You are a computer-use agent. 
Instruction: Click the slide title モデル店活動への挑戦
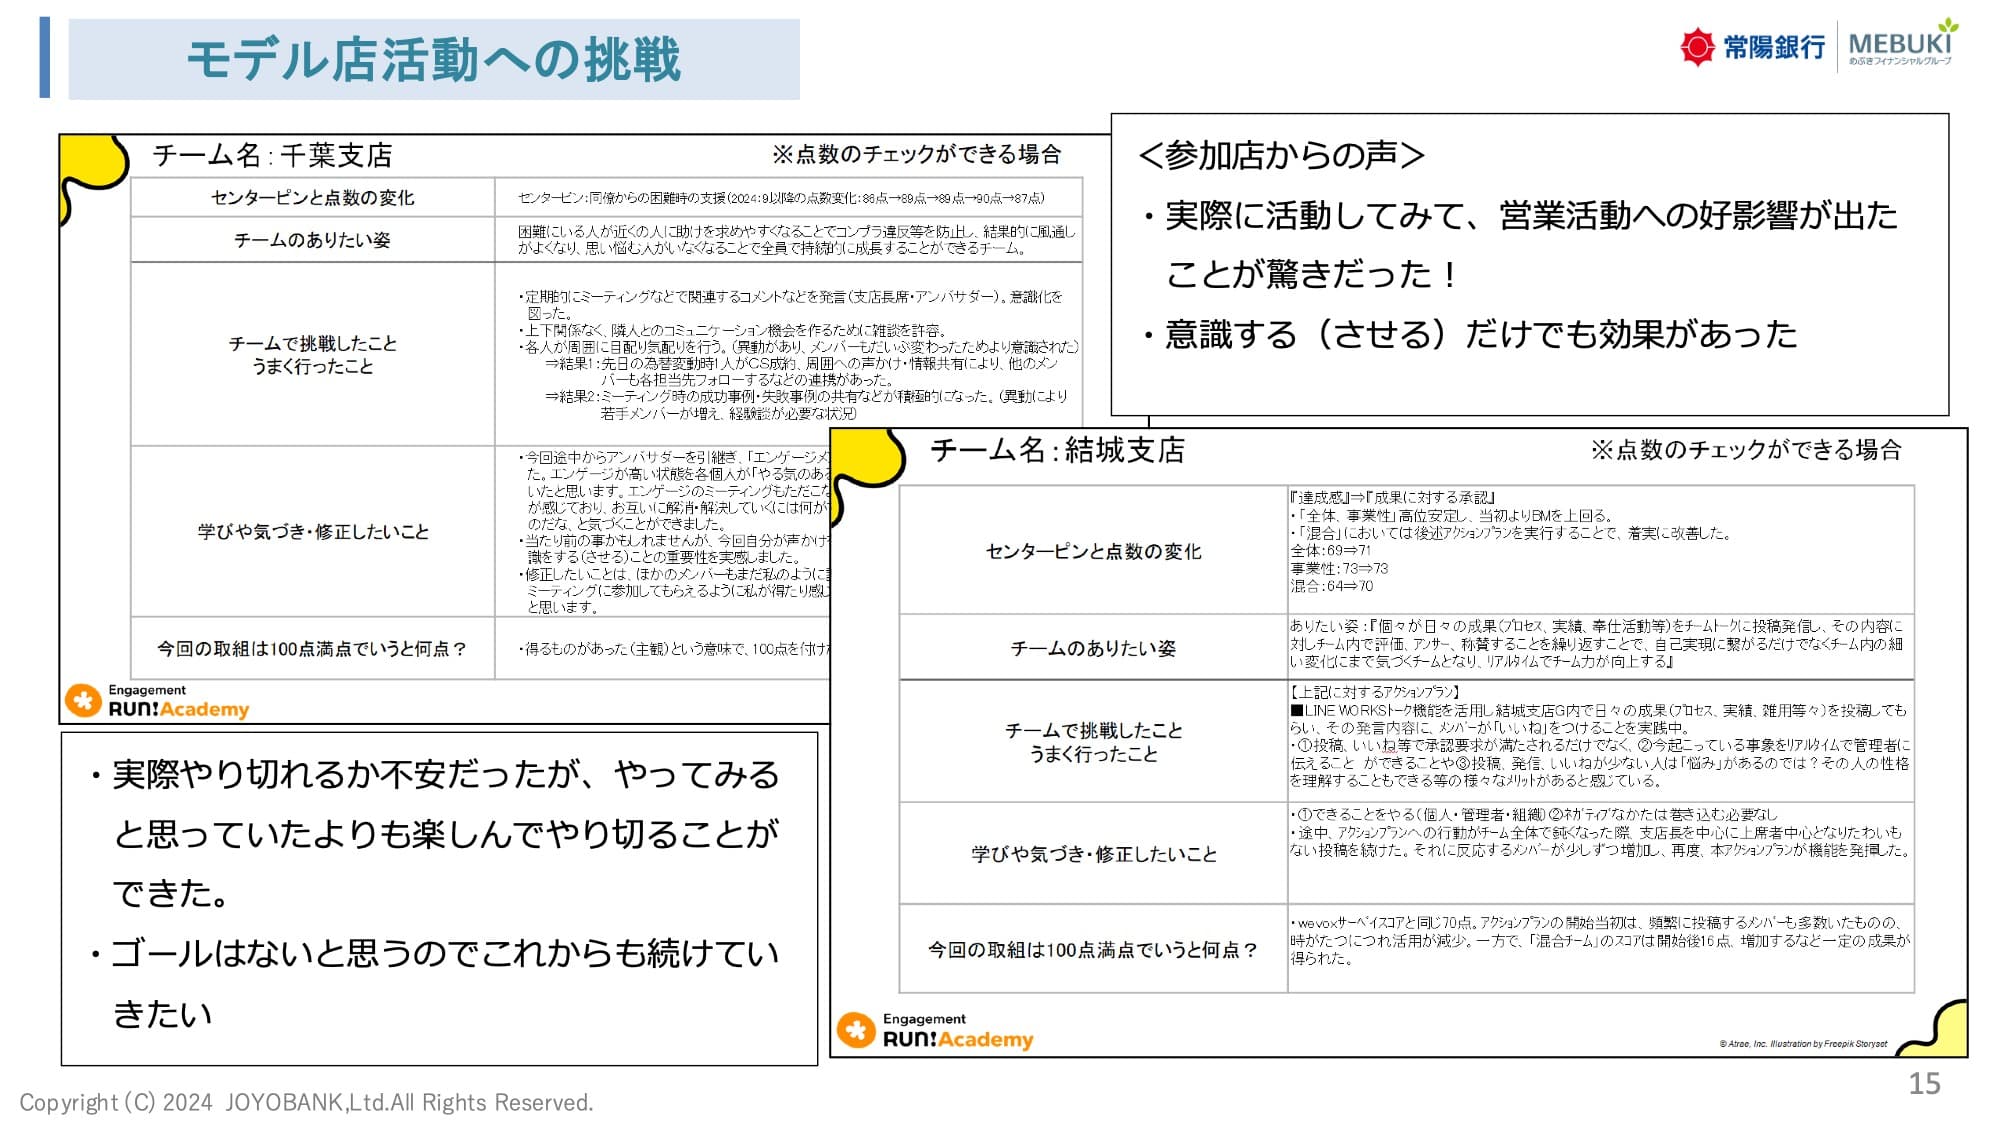(433, 59)
